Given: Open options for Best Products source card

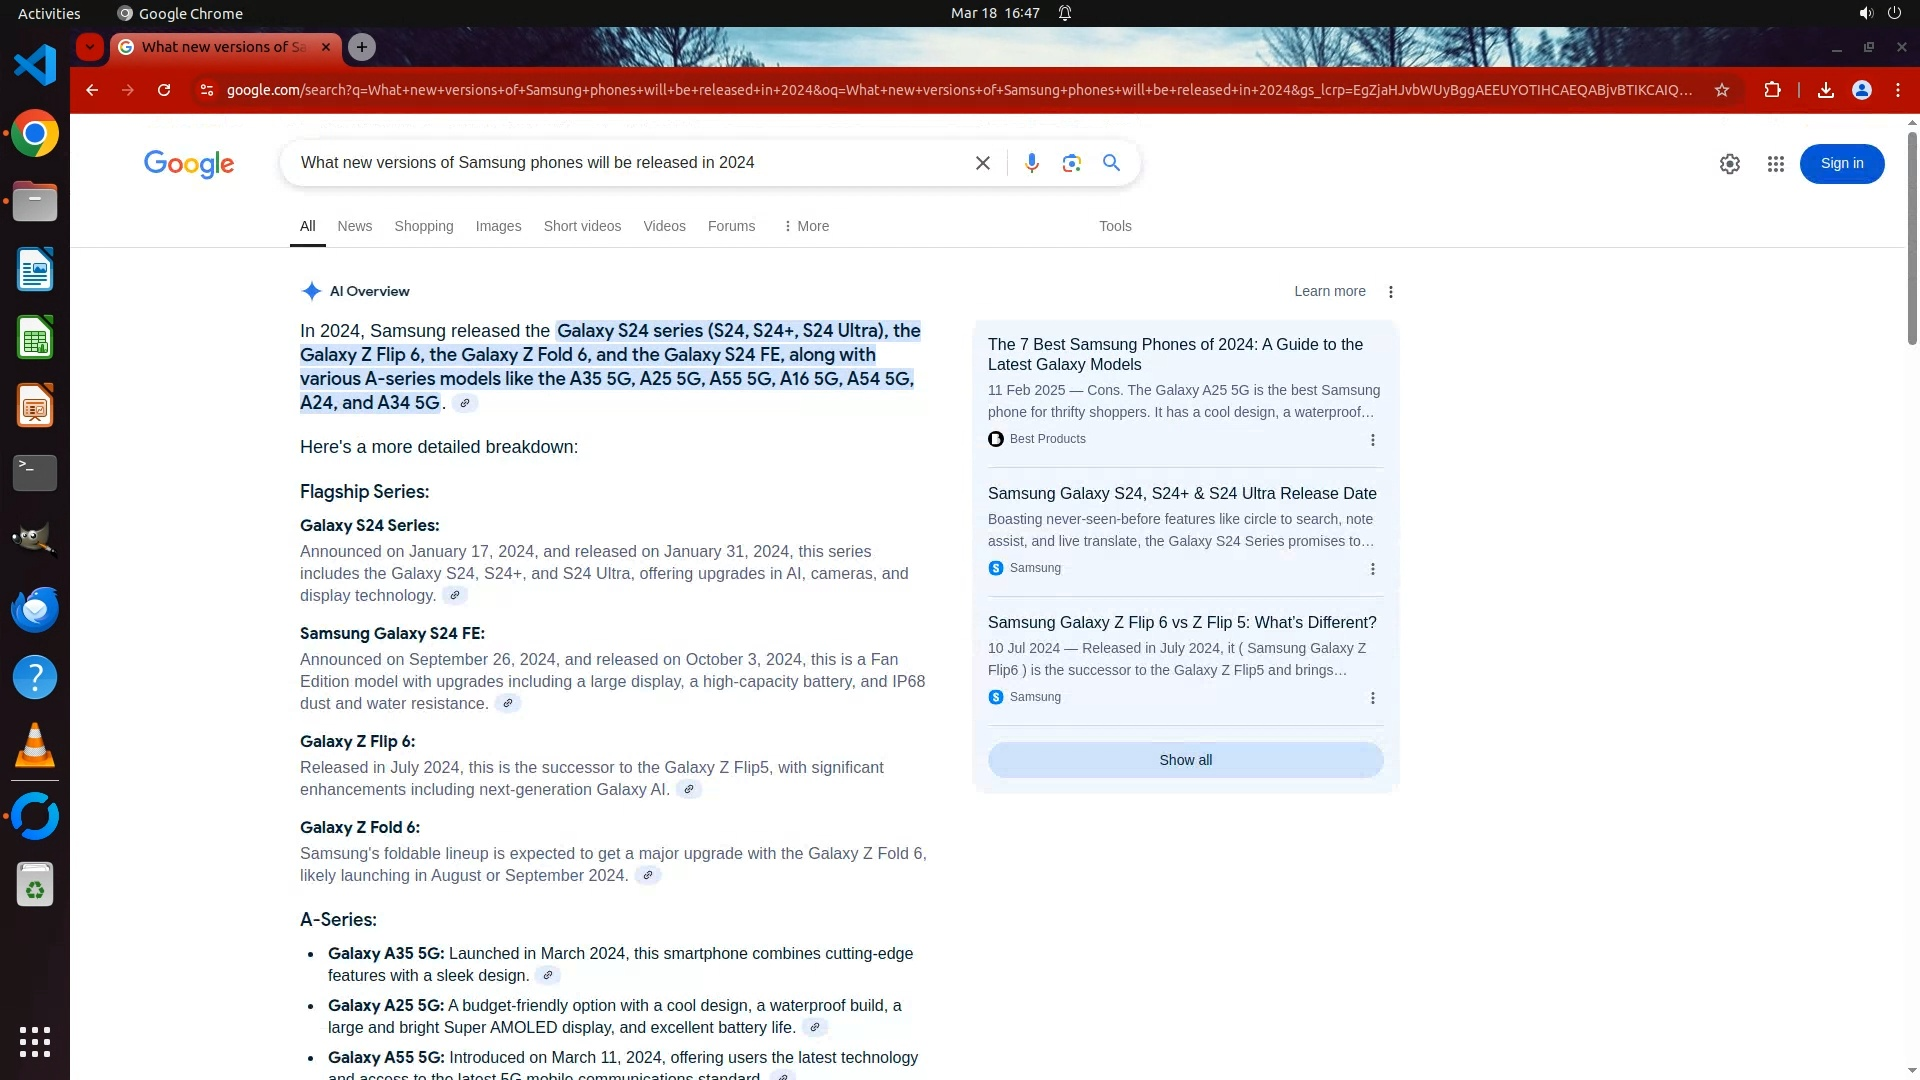Looking at the screenshot, I should [x=1372, y=440].
